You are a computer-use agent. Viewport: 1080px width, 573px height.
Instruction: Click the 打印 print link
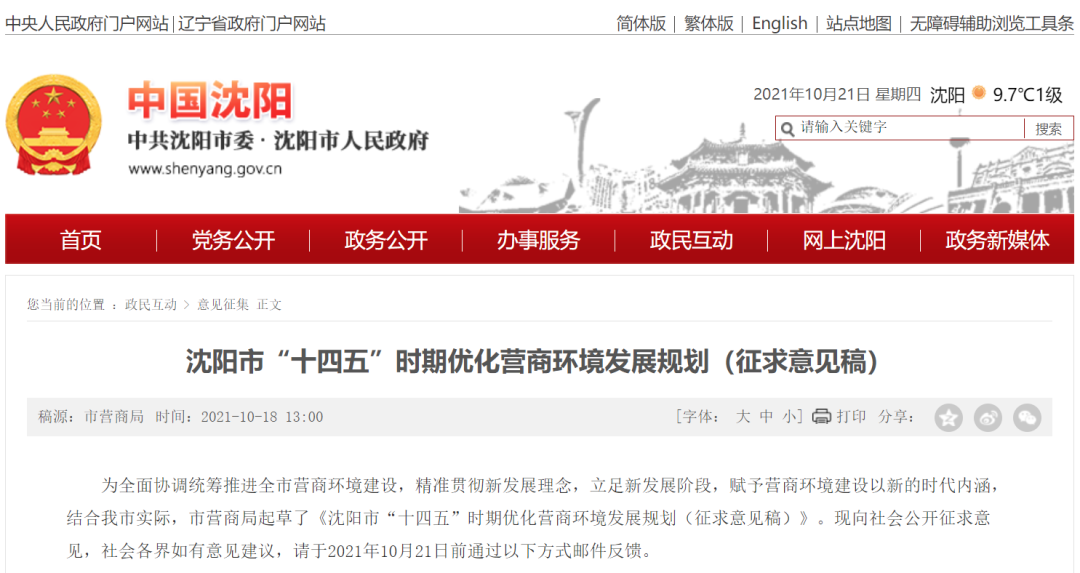851,417
